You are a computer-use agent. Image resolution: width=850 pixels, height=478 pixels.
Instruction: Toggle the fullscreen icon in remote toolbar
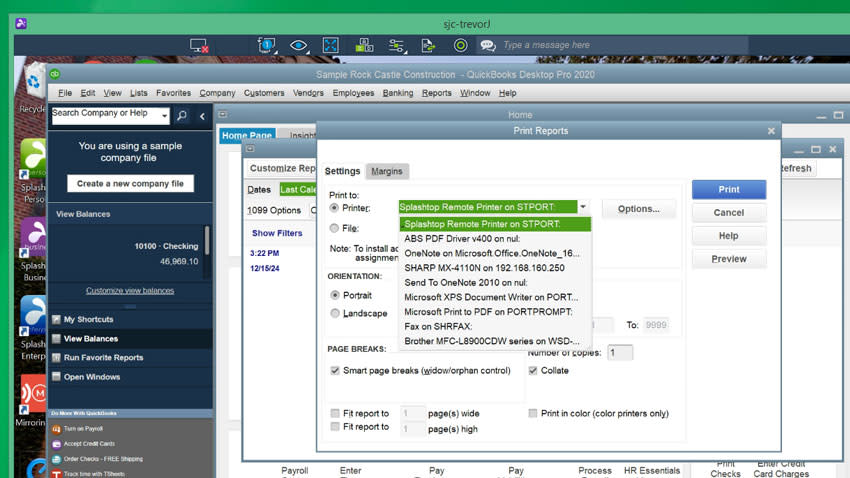point(330,45)
